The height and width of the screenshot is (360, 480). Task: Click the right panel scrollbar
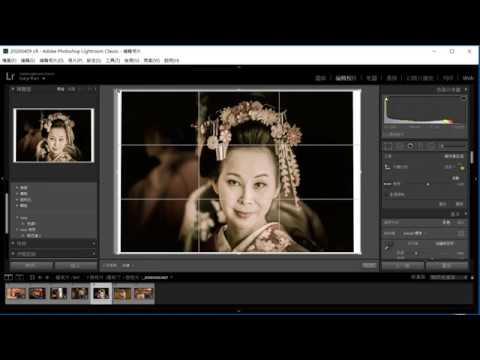pyautogui.click(x=472, y=157)
